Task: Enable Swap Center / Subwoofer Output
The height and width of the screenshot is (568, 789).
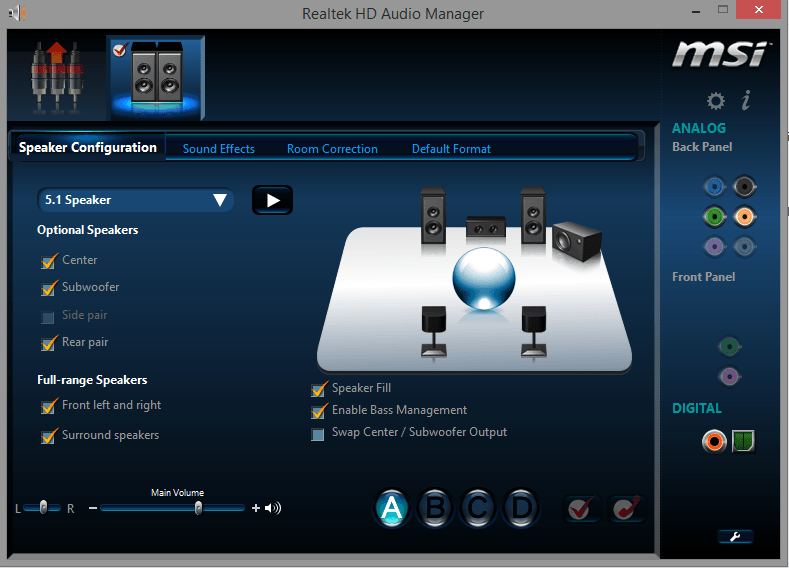Action: tap(319, 434)
